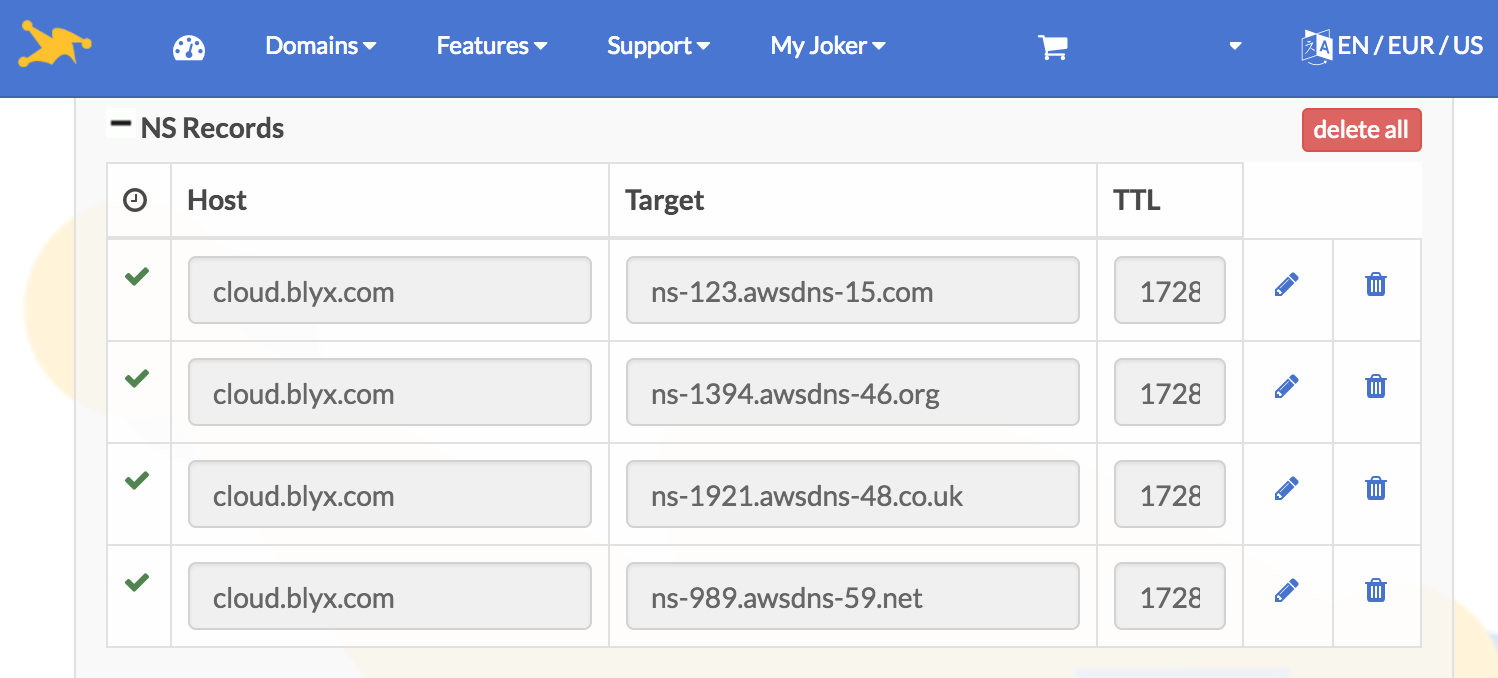Edit the ns-1394.awsdns-46.org record

click(1287, 387)
